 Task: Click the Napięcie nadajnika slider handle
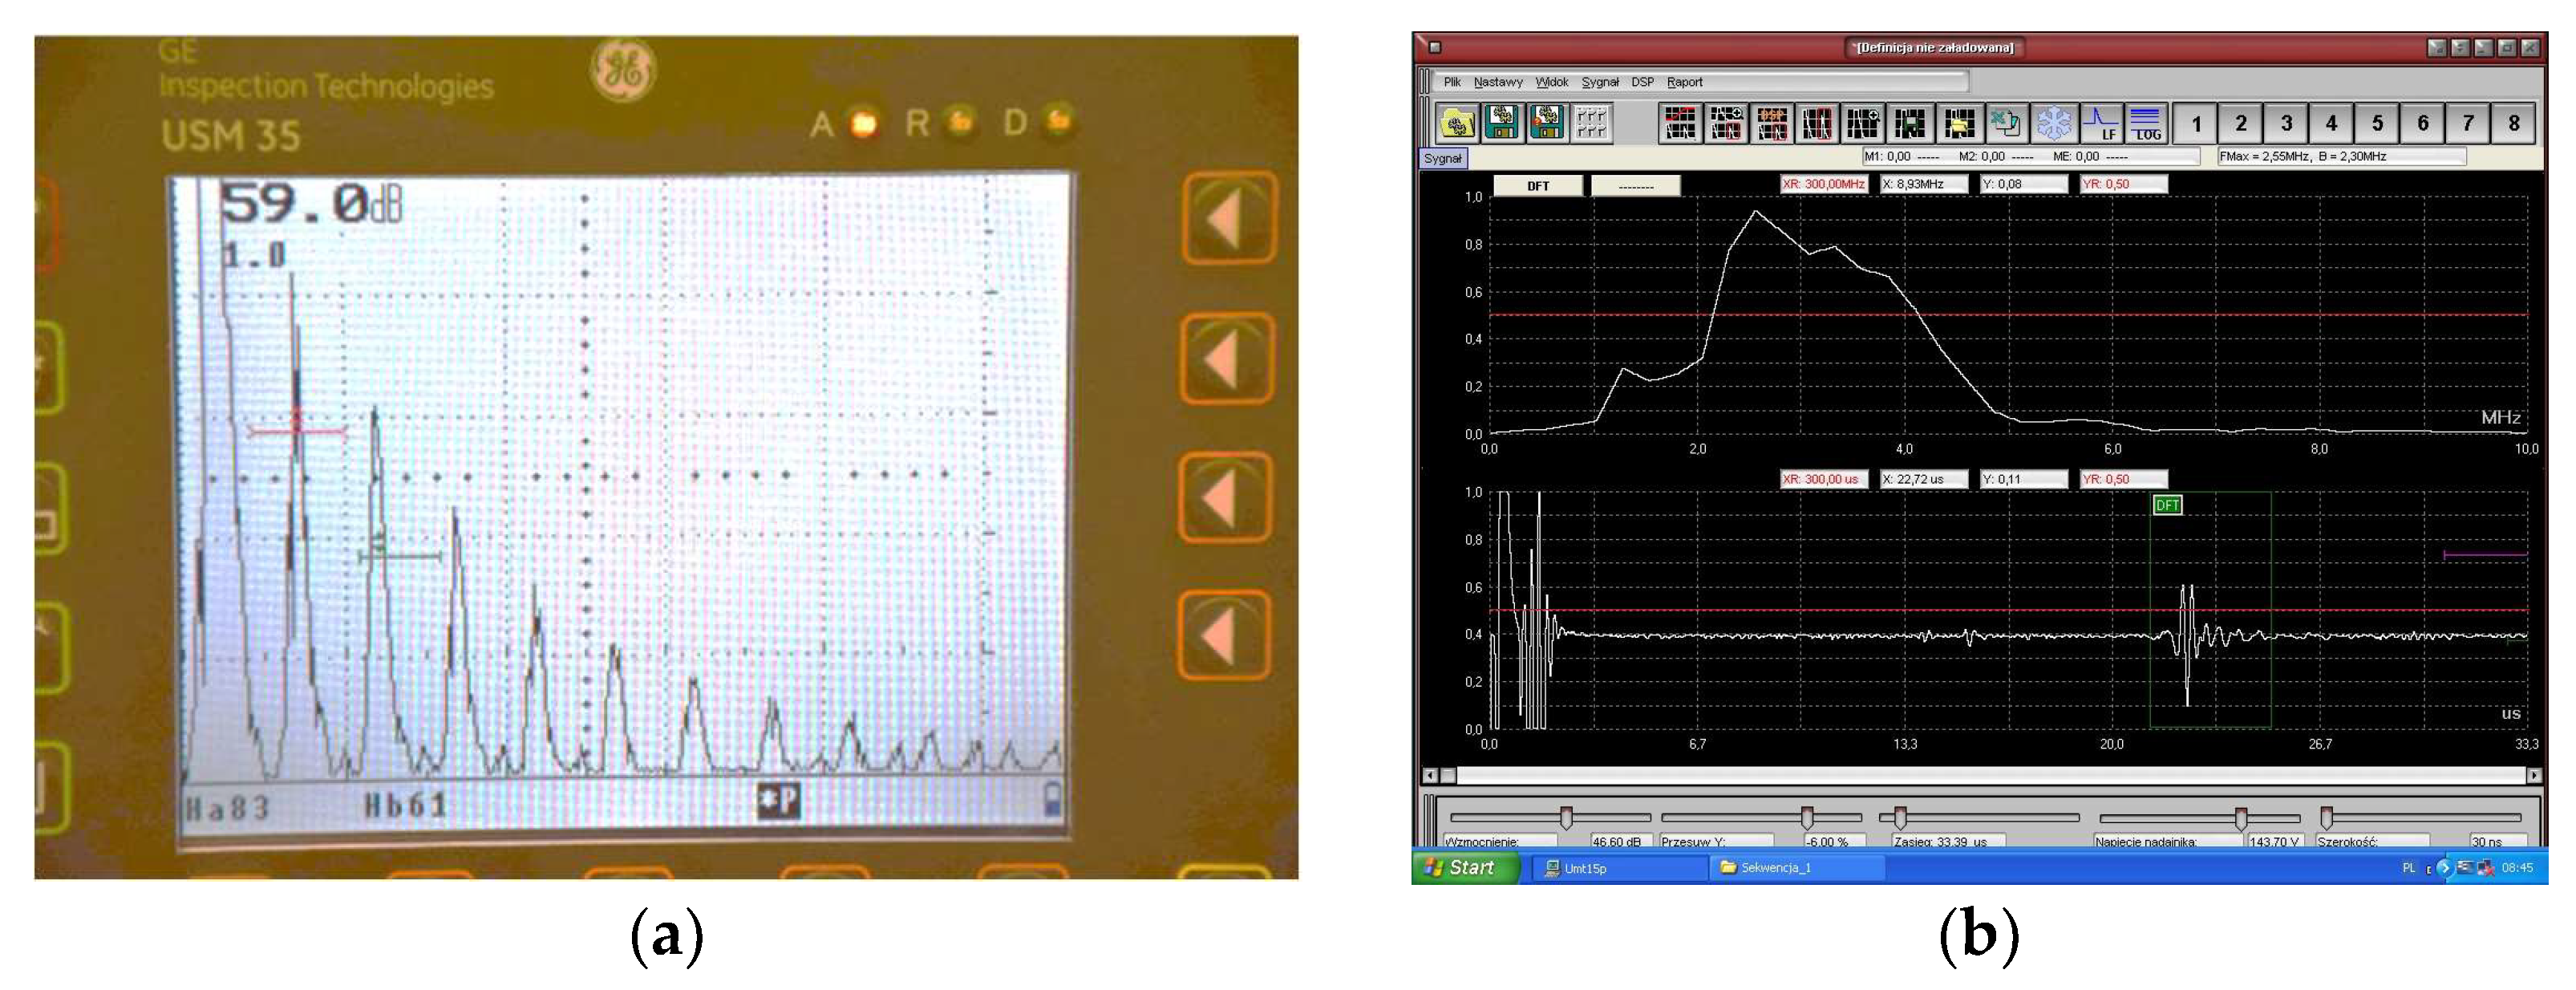click(x=2241, y=818)
